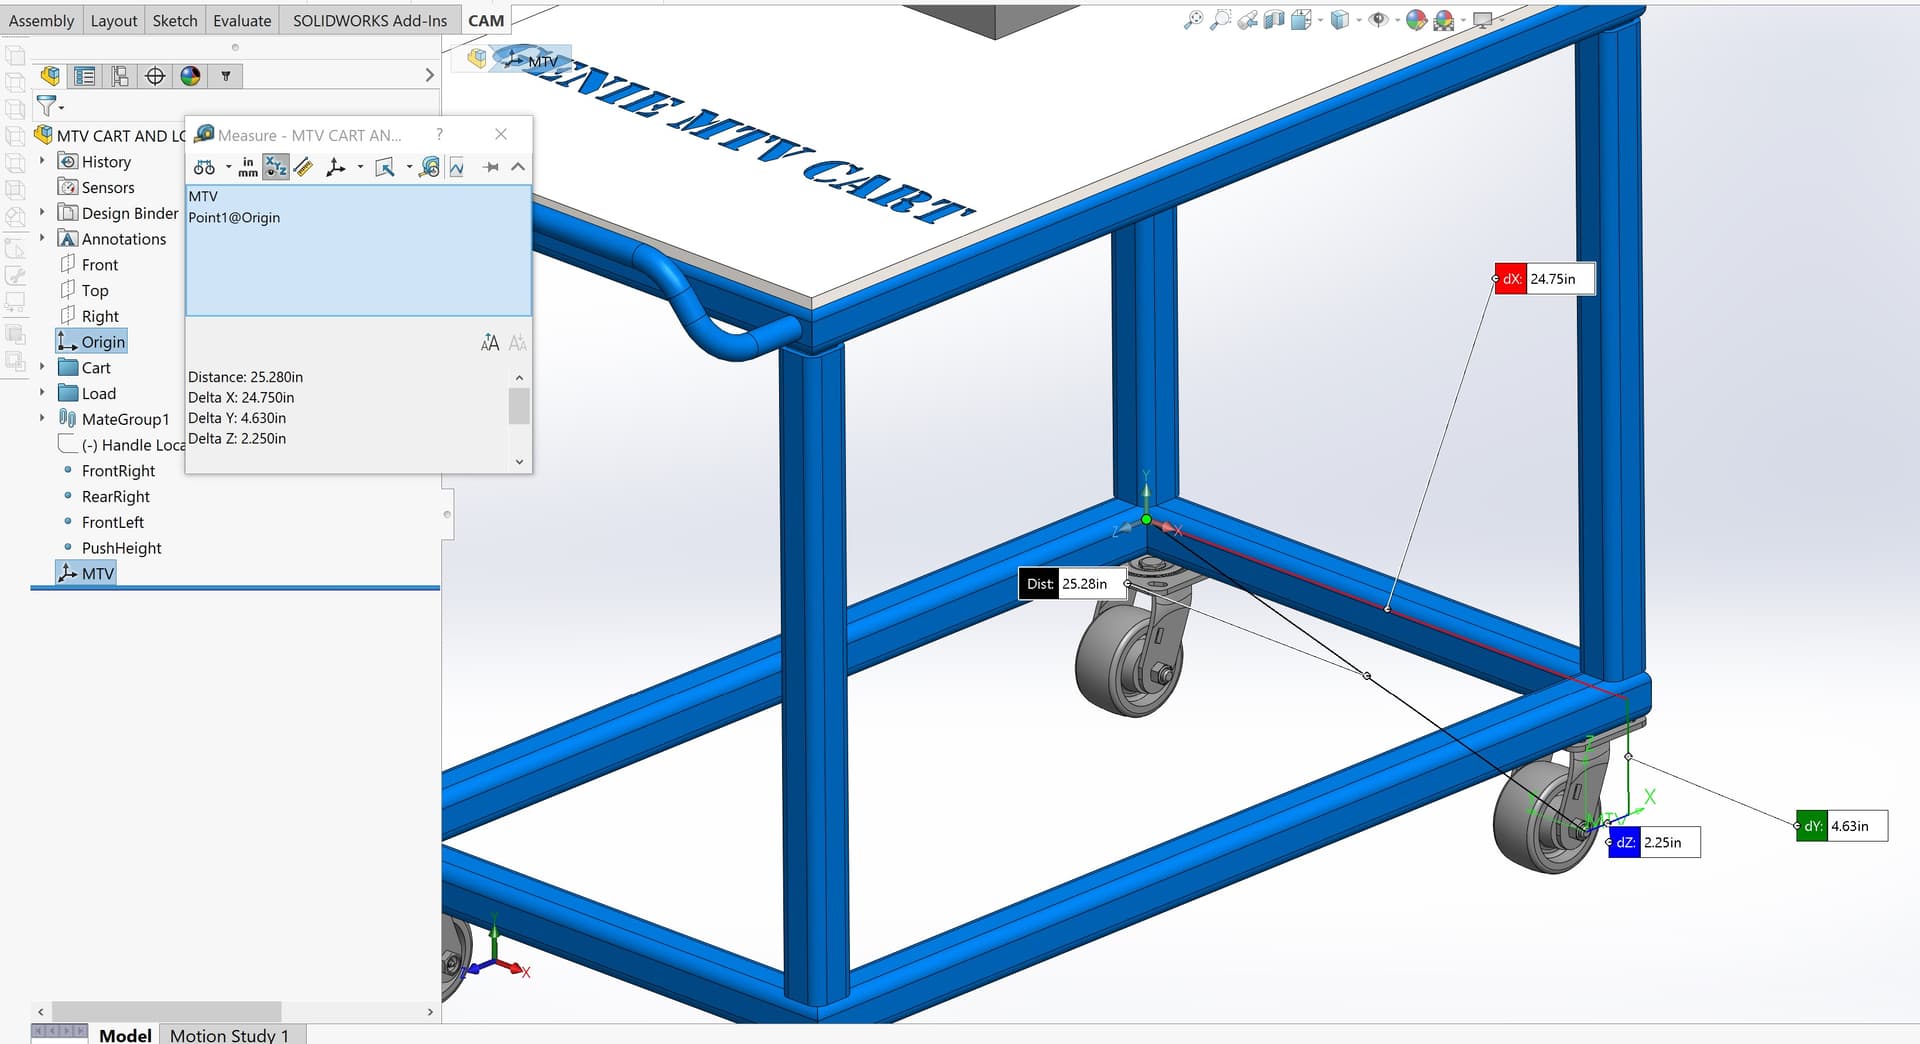Expand the Cart folder
Image resolution: width=1920 pixels, height=1044 pixels.
(42, 367)
